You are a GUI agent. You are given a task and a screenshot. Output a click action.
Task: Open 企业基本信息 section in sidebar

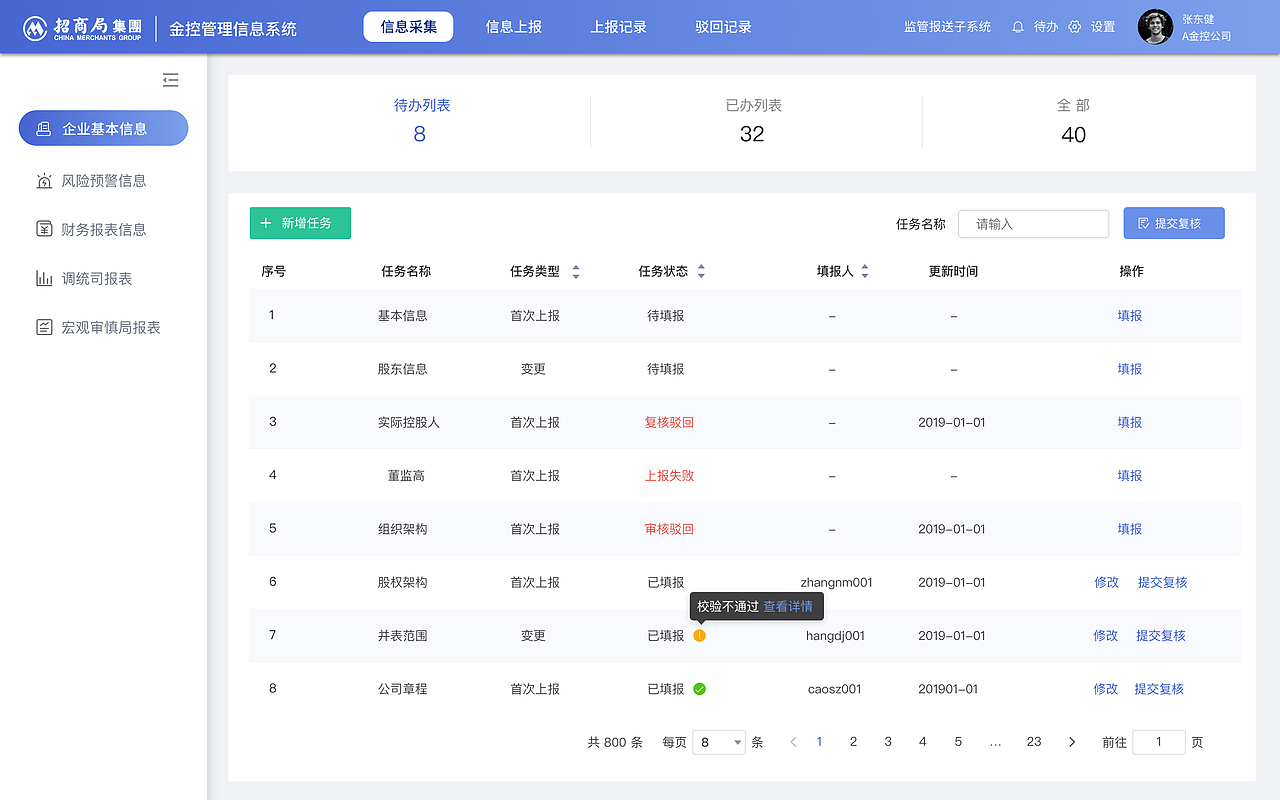coord(103,128)
